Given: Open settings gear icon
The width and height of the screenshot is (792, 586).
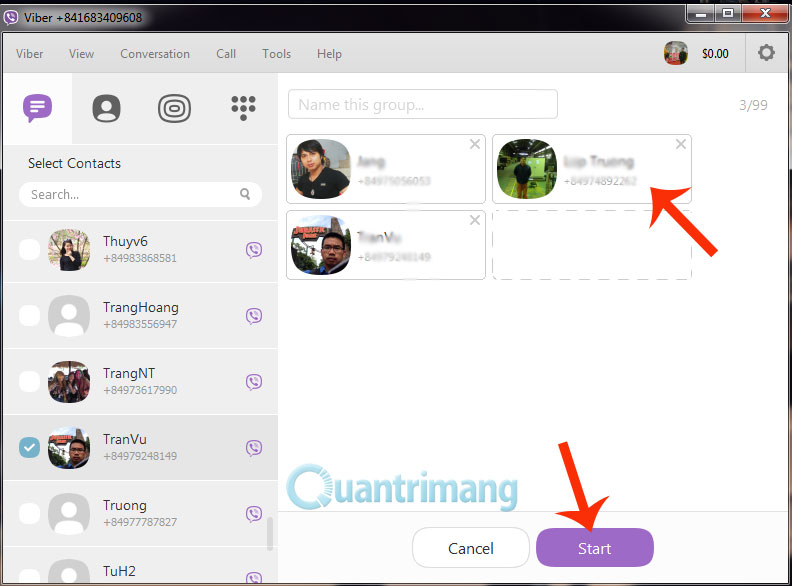Looking at the screenshot, I should (x=766, y=53).
